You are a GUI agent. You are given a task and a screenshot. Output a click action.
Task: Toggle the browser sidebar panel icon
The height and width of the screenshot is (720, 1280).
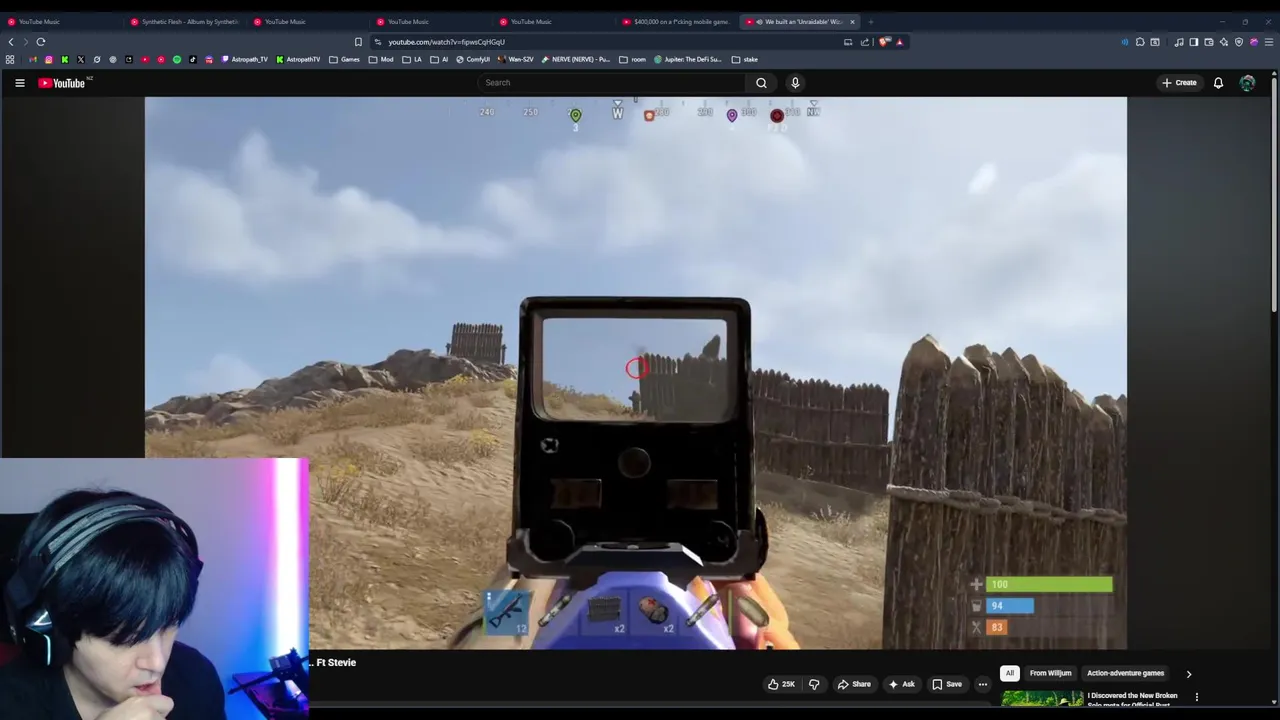tap(1194, 42)
